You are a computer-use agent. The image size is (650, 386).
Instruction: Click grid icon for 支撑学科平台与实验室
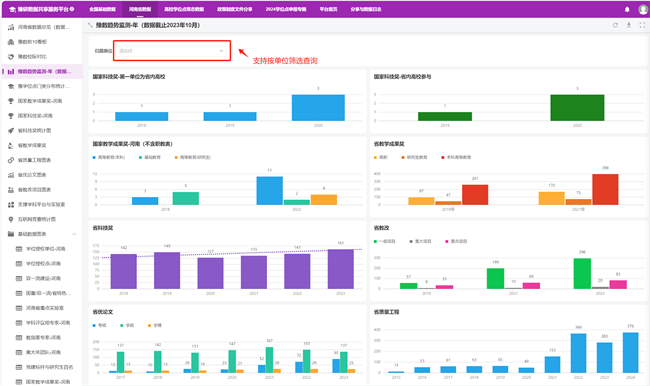[11, 205]
